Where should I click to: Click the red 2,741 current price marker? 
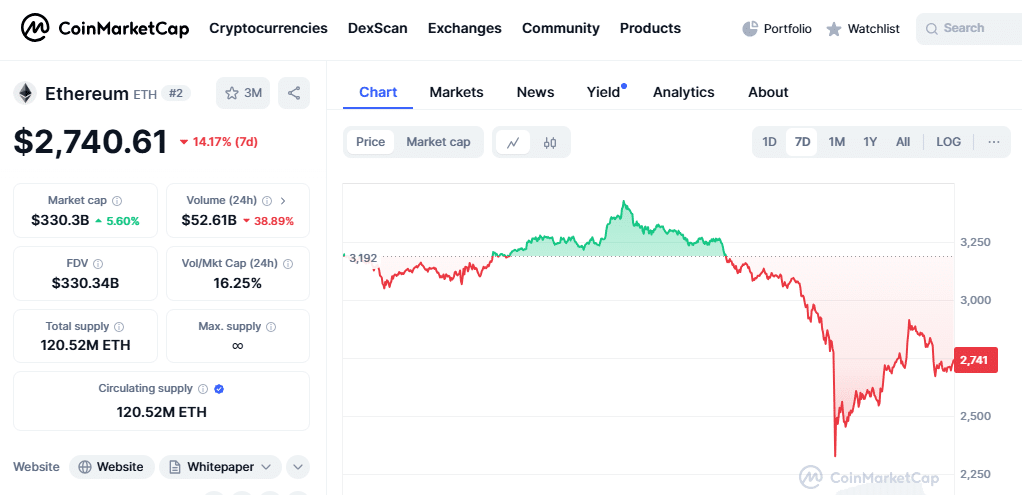(x=976, y=360)
